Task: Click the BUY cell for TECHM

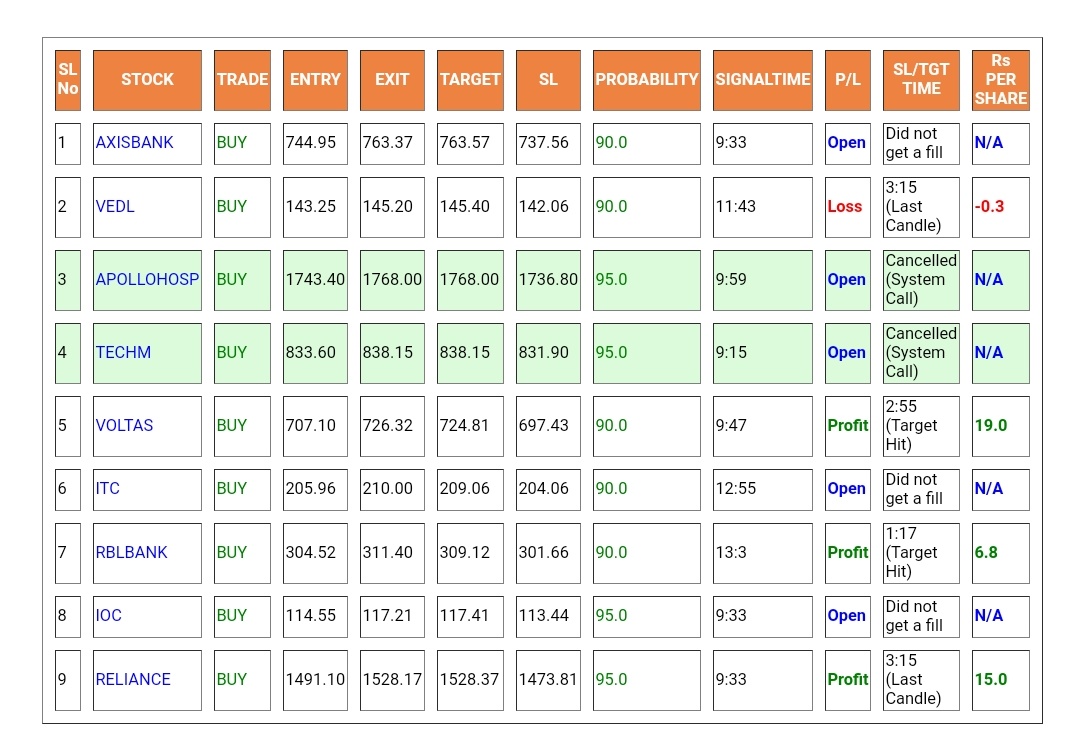Action: point(242,353)
